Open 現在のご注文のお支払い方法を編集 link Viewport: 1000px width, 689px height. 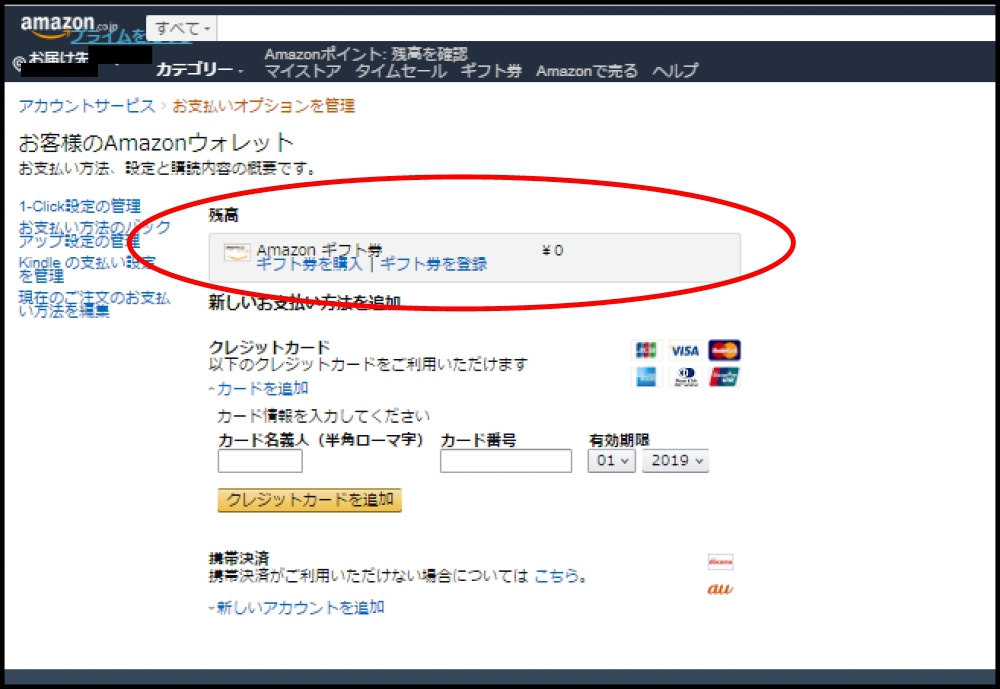94,304
